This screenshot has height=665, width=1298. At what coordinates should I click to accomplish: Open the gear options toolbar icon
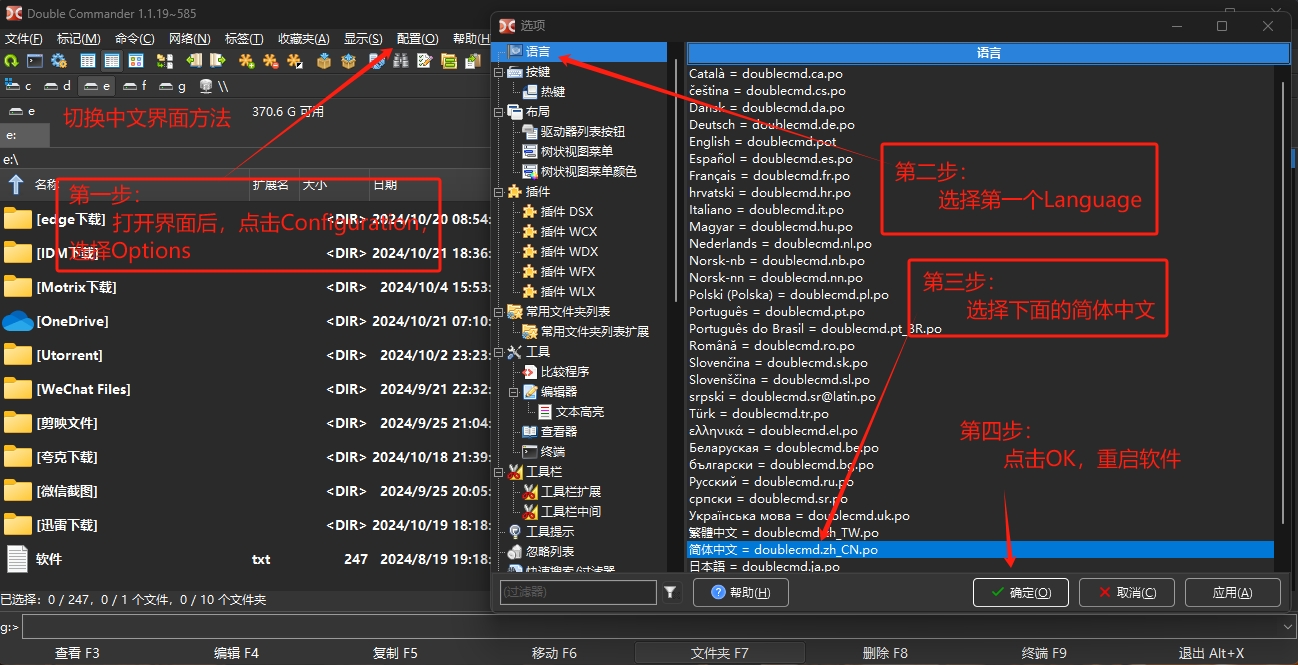(58, 61)
